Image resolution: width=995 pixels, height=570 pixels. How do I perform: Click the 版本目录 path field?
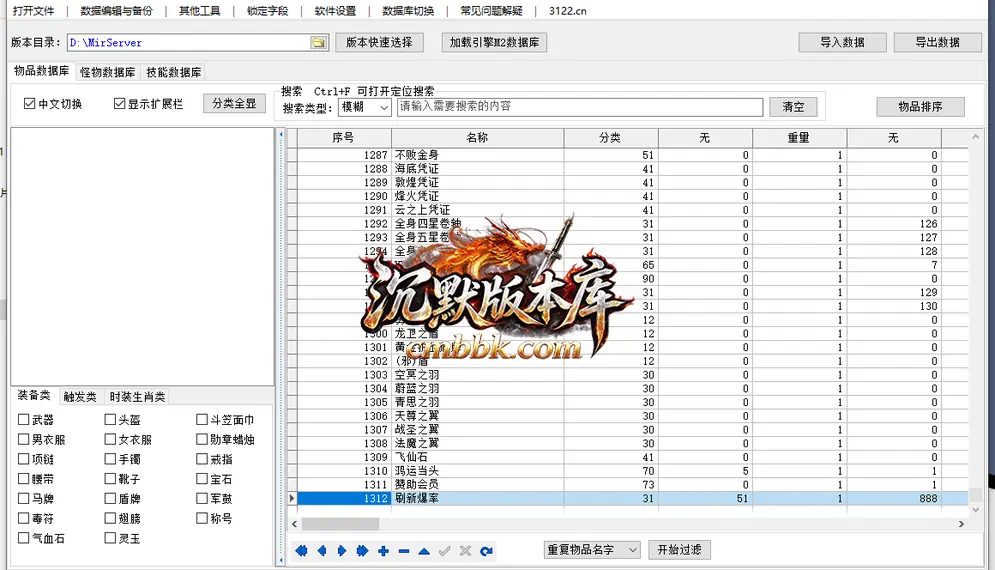189,43
